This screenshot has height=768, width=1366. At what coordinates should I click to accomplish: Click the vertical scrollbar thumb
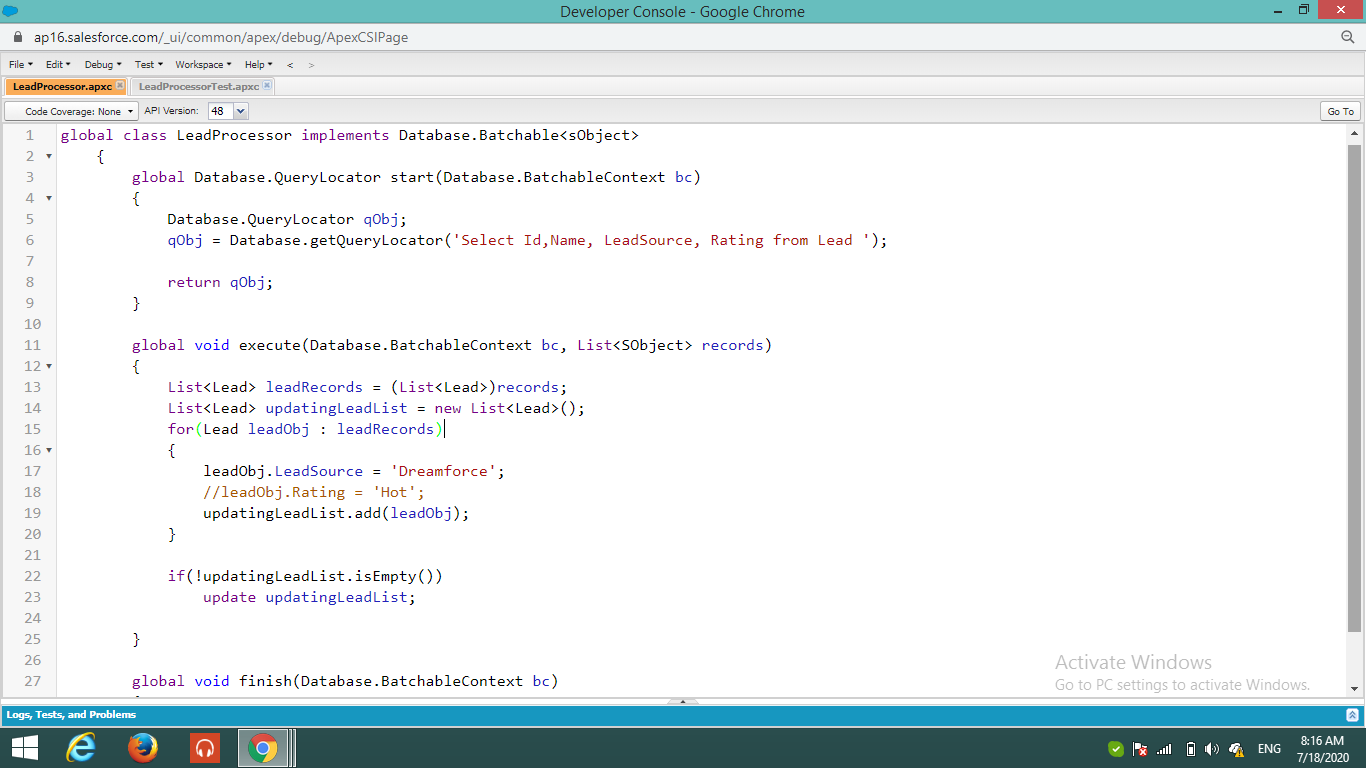tap(1355, 388)
